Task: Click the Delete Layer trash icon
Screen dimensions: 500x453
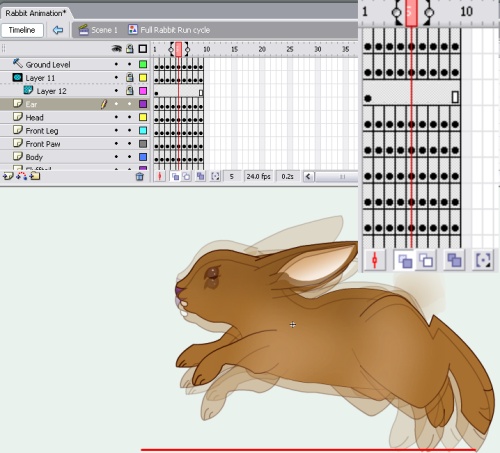Action: [x=140, y=176]
